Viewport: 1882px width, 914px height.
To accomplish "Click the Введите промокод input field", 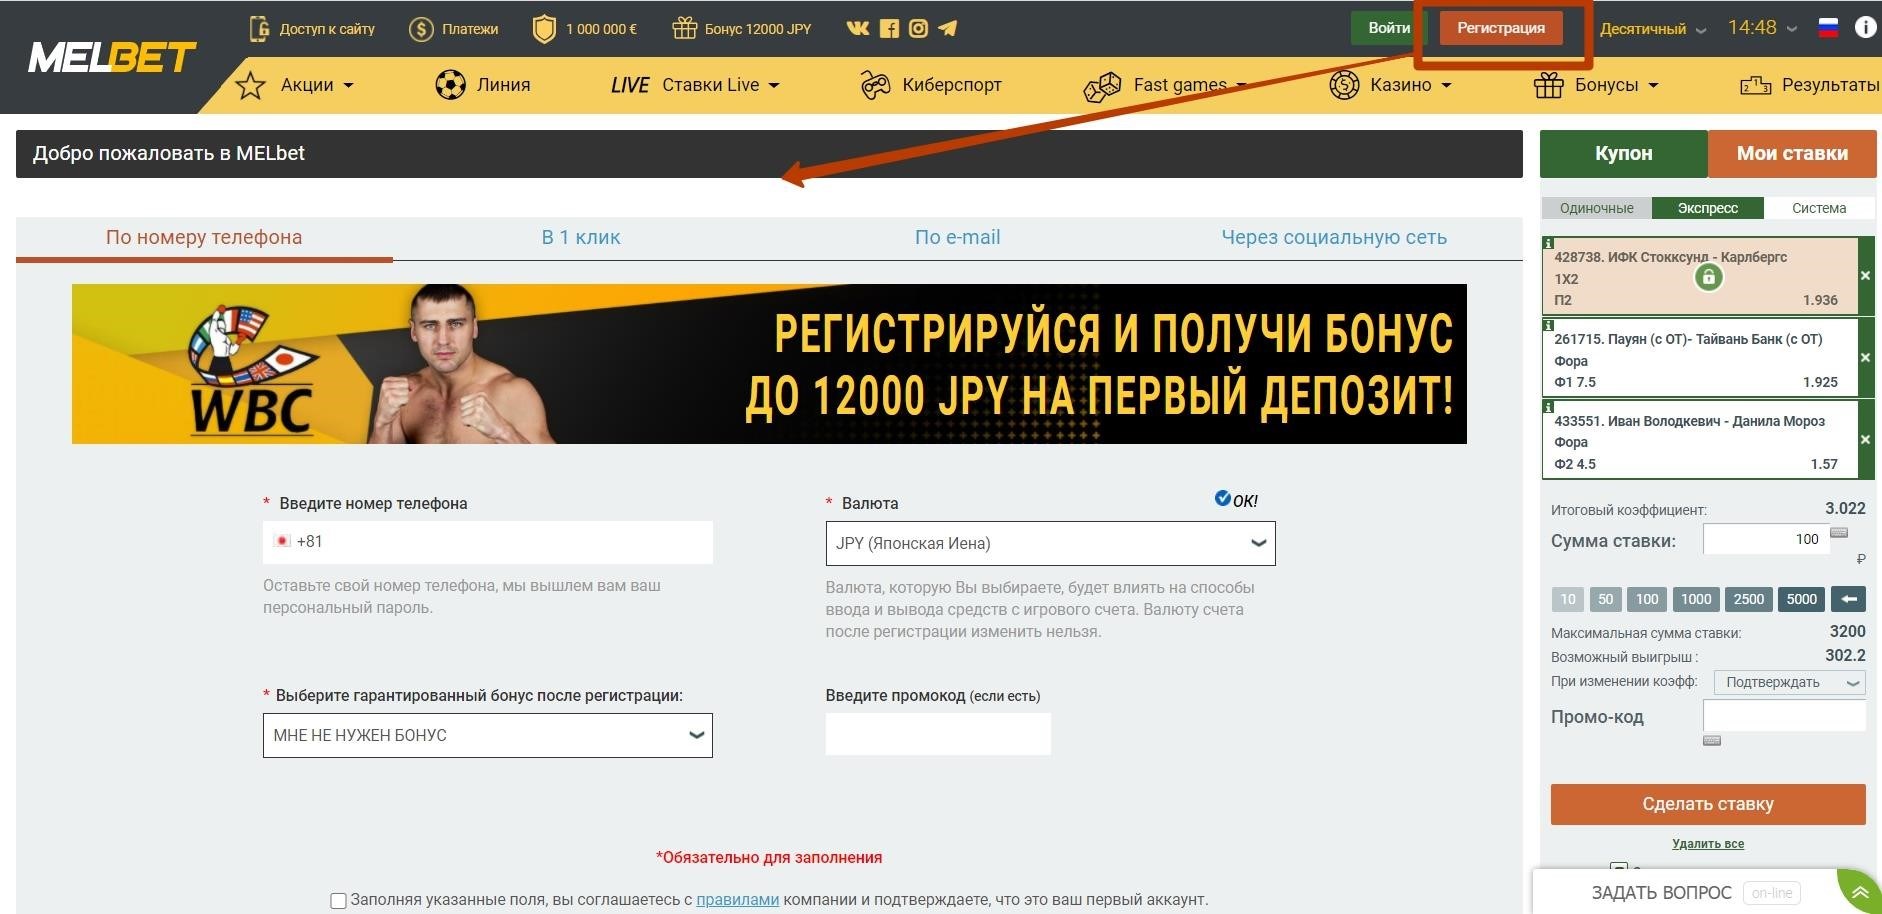I will pos(938,734).
